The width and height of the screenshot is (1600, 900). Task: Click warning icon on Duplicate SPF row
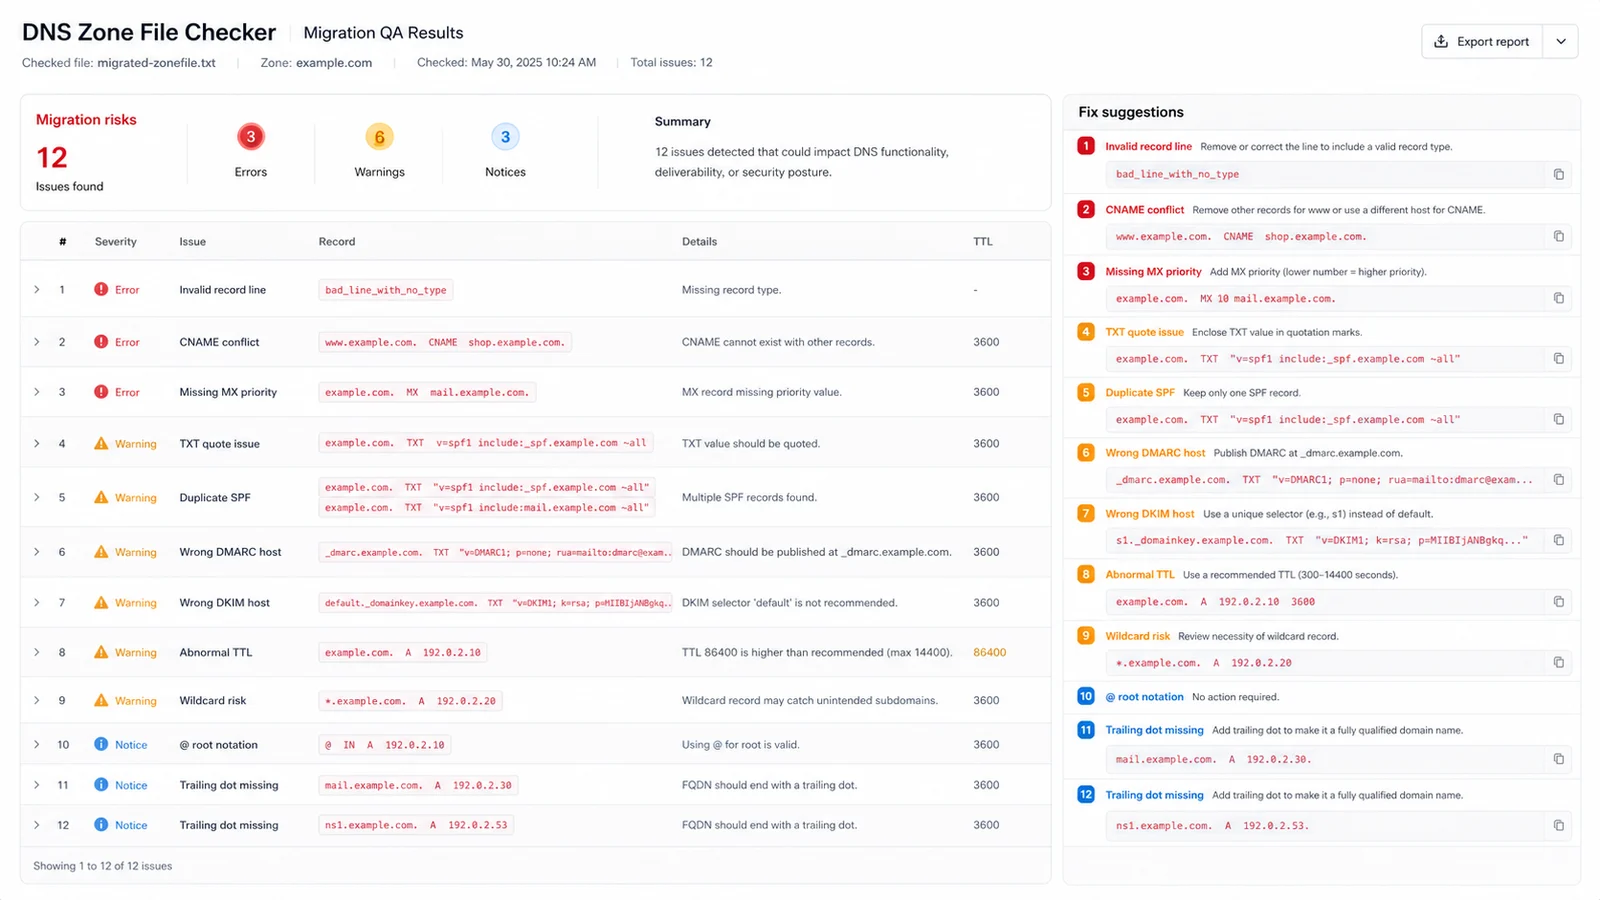coord(101,497)
